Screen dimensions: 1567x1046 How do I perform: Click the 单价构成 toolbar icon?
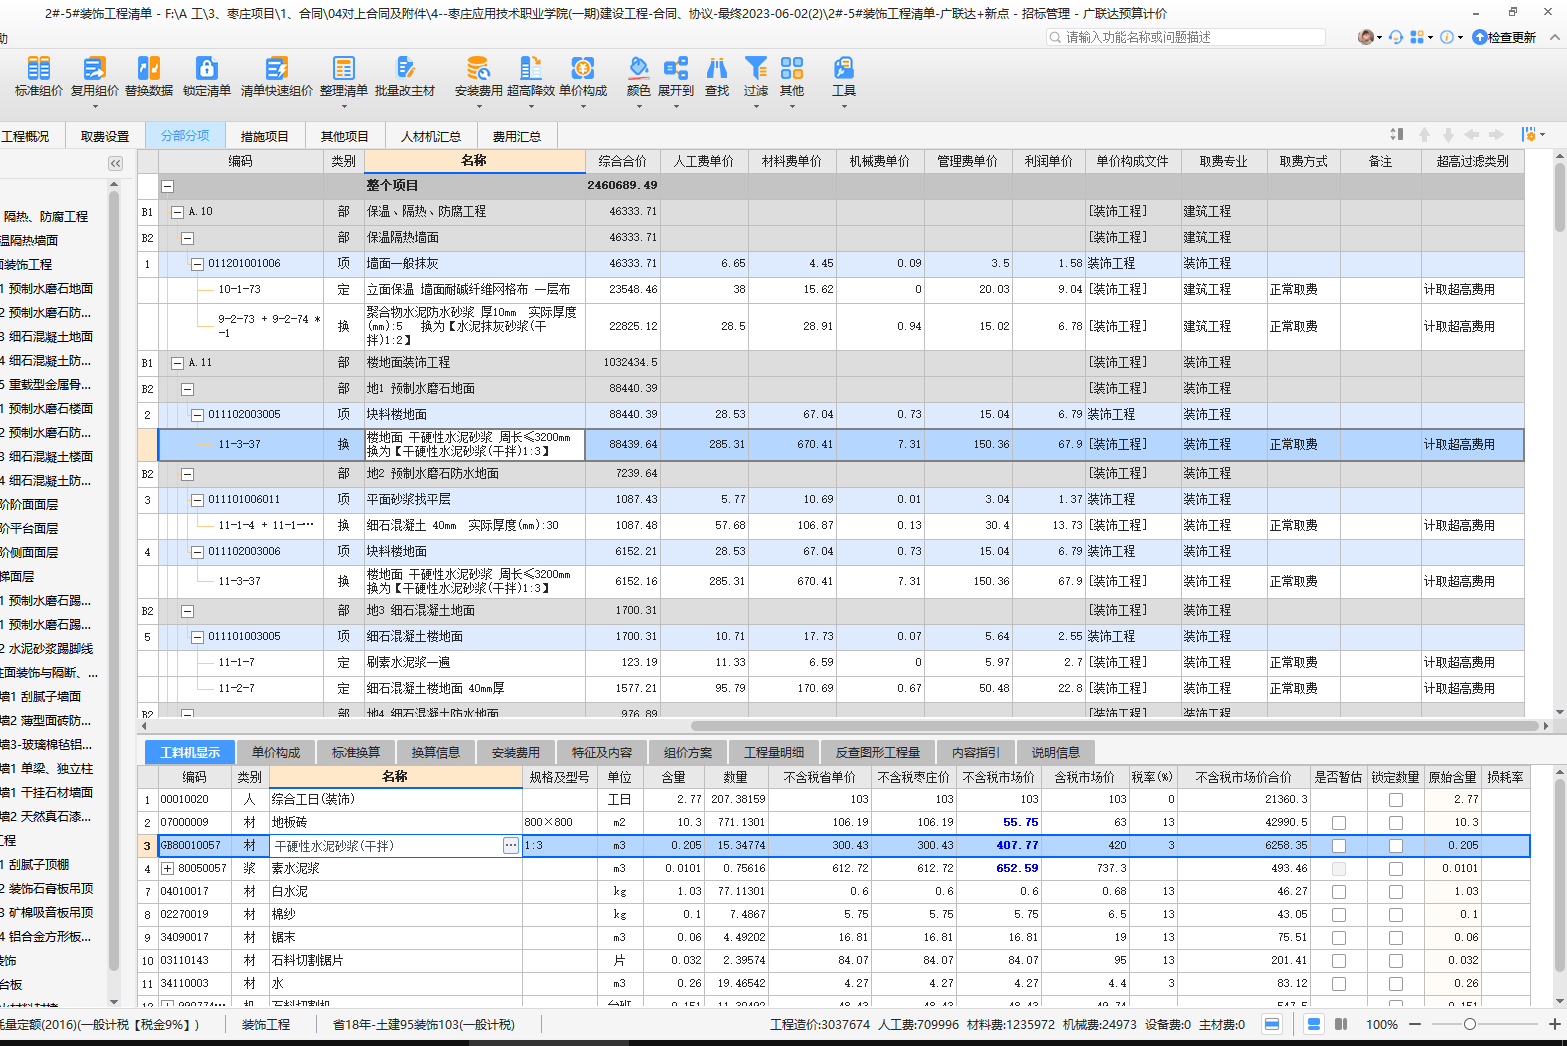(x=583, y=77)
